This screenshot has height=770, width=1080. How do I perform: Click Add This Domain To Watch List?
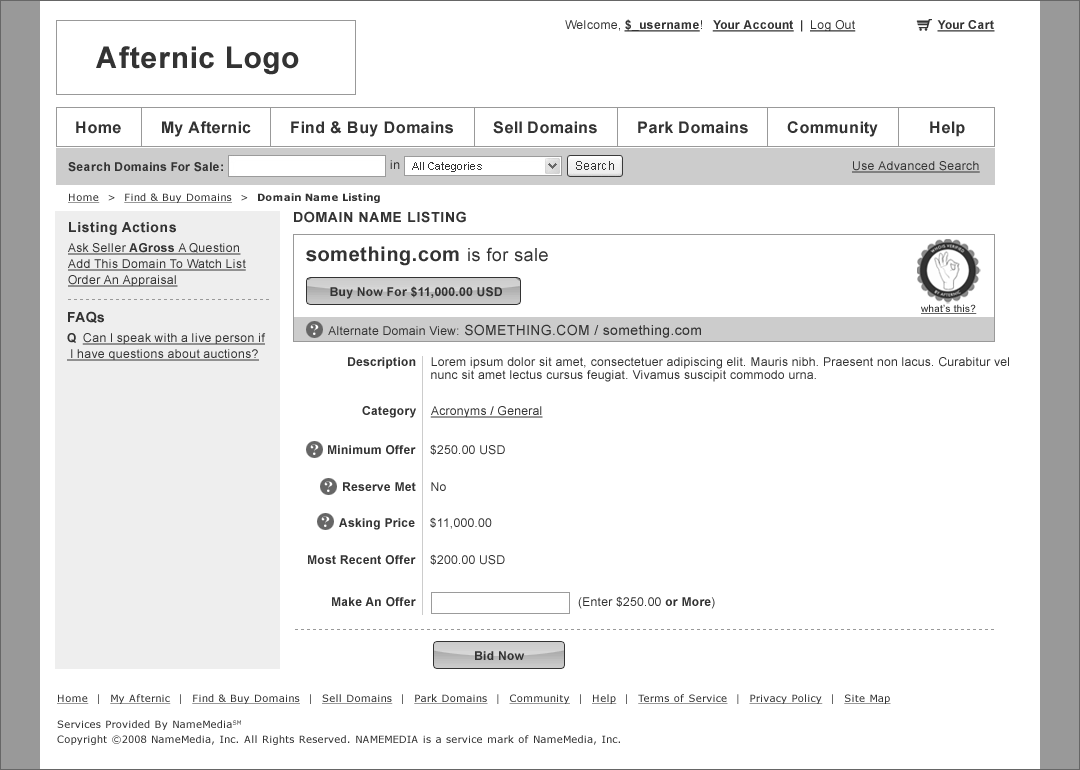[x=156, y=264]
